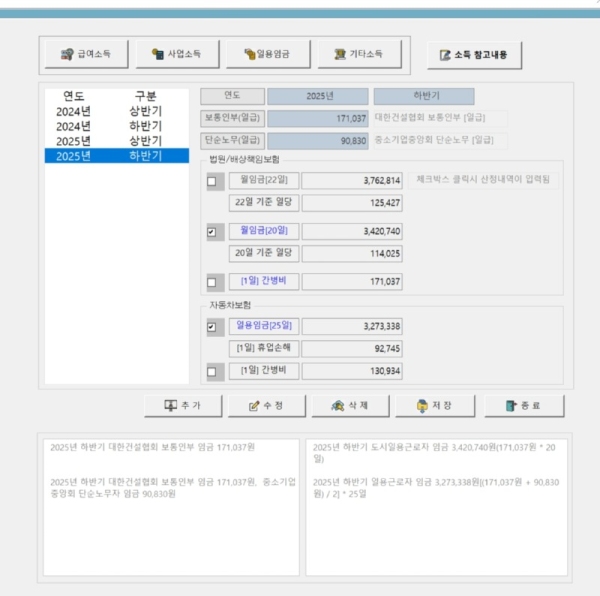Click the 단순노무 daily wage field 90,830
Viewport: 600px width, 596px height.
[318, 141]
